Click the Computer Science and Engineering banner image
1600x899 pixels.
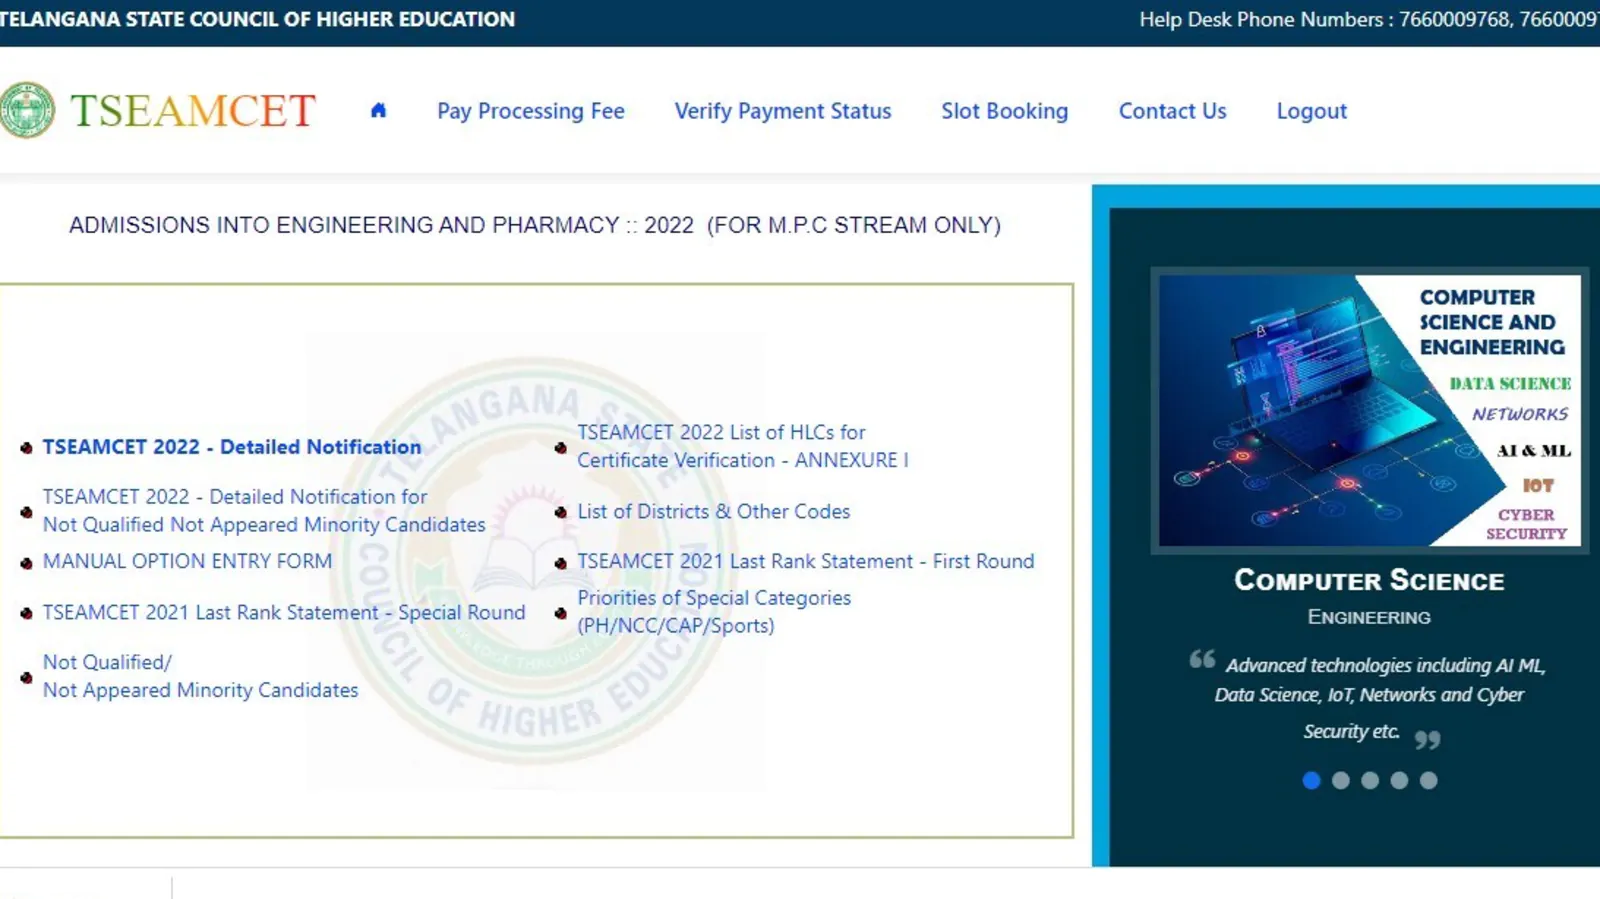1369,410
